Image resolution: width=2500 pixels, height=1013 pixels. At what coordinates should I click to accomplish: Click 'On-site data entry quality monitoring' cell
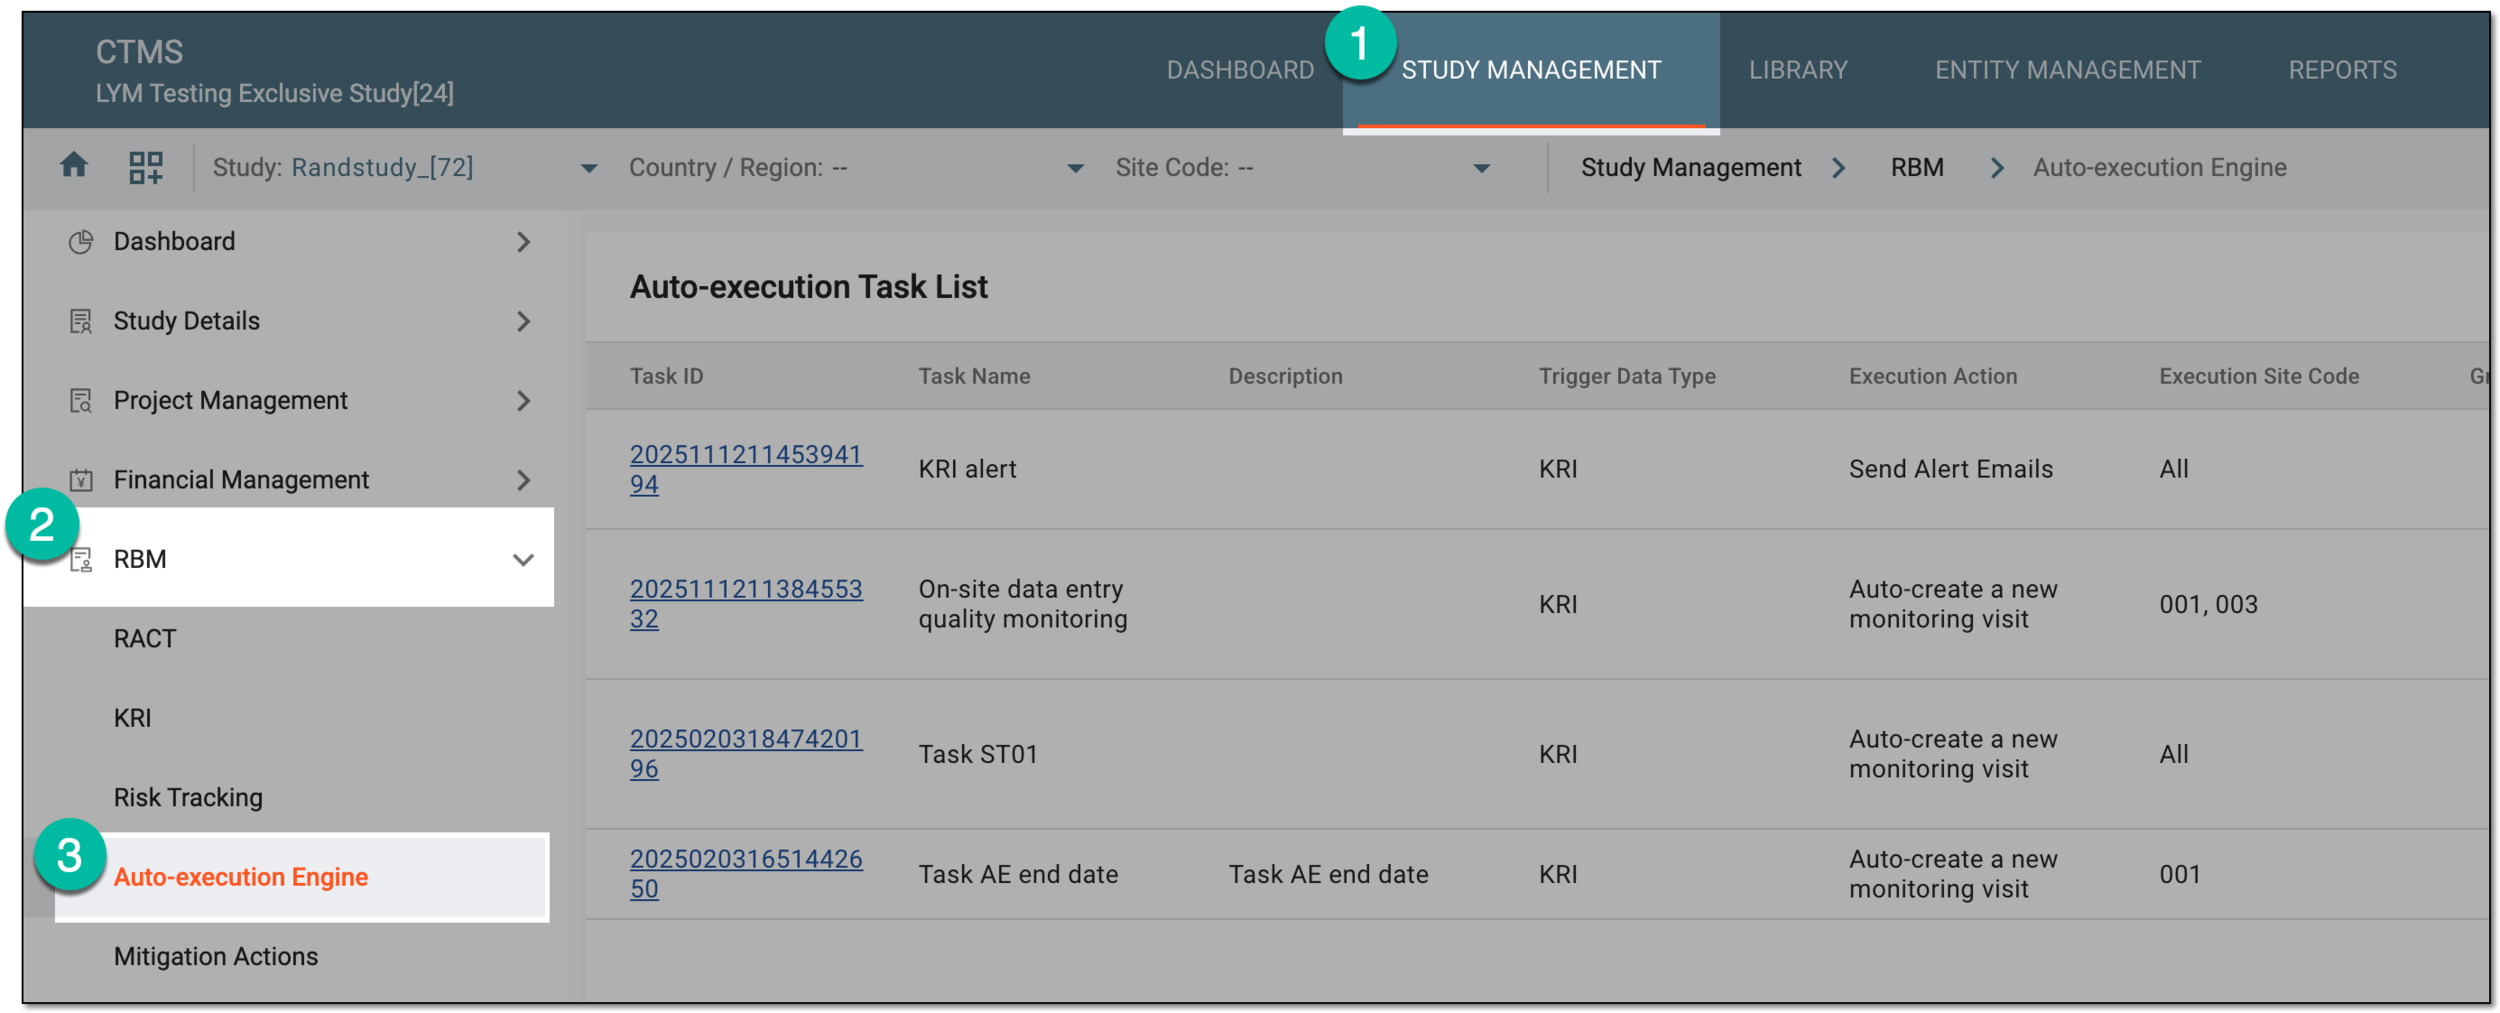[1023, 604]
